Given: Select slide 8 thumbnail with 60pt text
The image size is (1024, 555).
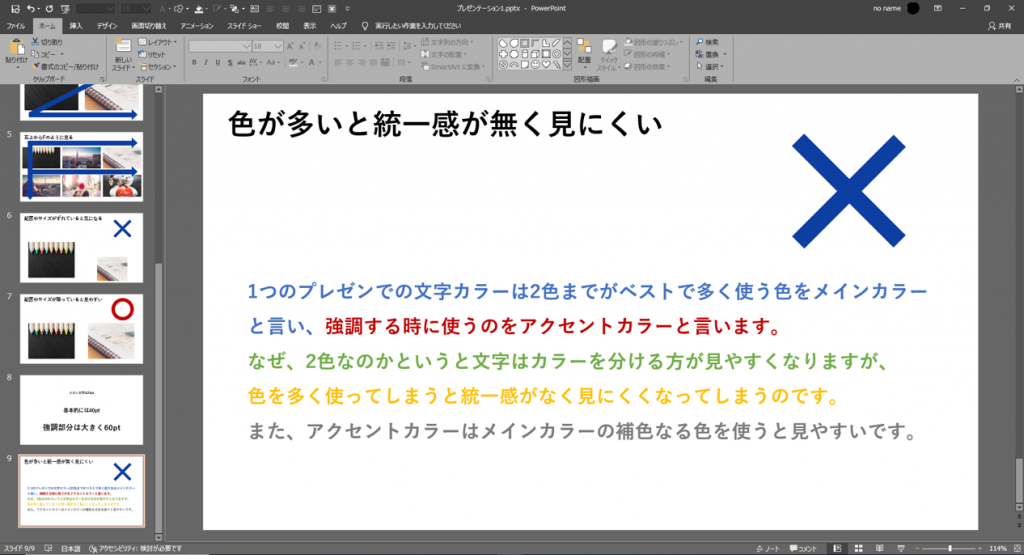Looking at the screenshot, I should [82, 409].
